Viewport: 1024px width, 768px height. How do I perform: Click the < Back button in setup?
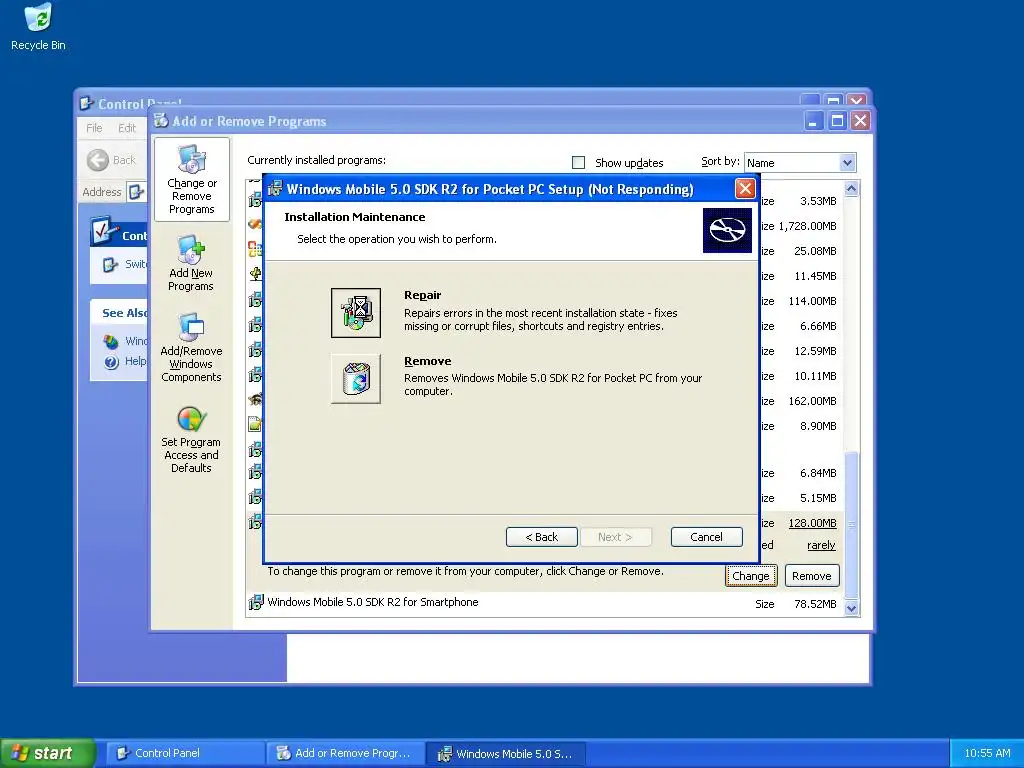pos(541,537)
